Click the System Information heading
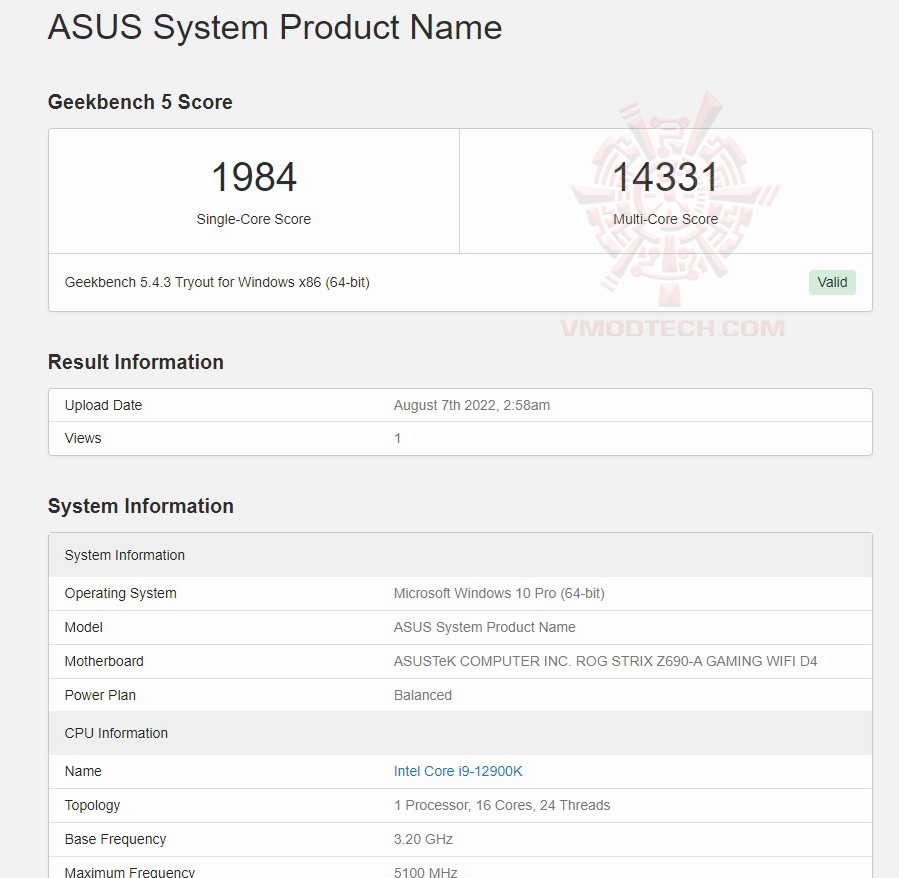 point(141,506)
